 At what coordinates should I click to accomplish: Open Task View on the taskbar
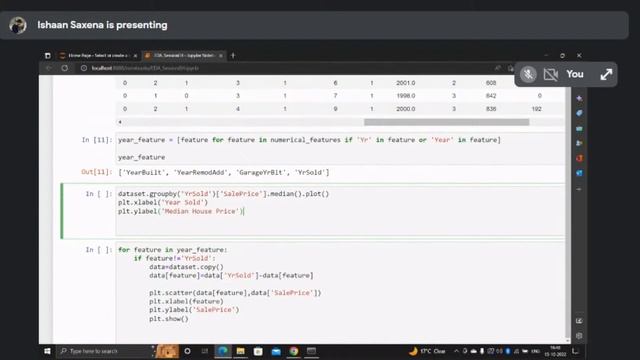coord(204,351)
